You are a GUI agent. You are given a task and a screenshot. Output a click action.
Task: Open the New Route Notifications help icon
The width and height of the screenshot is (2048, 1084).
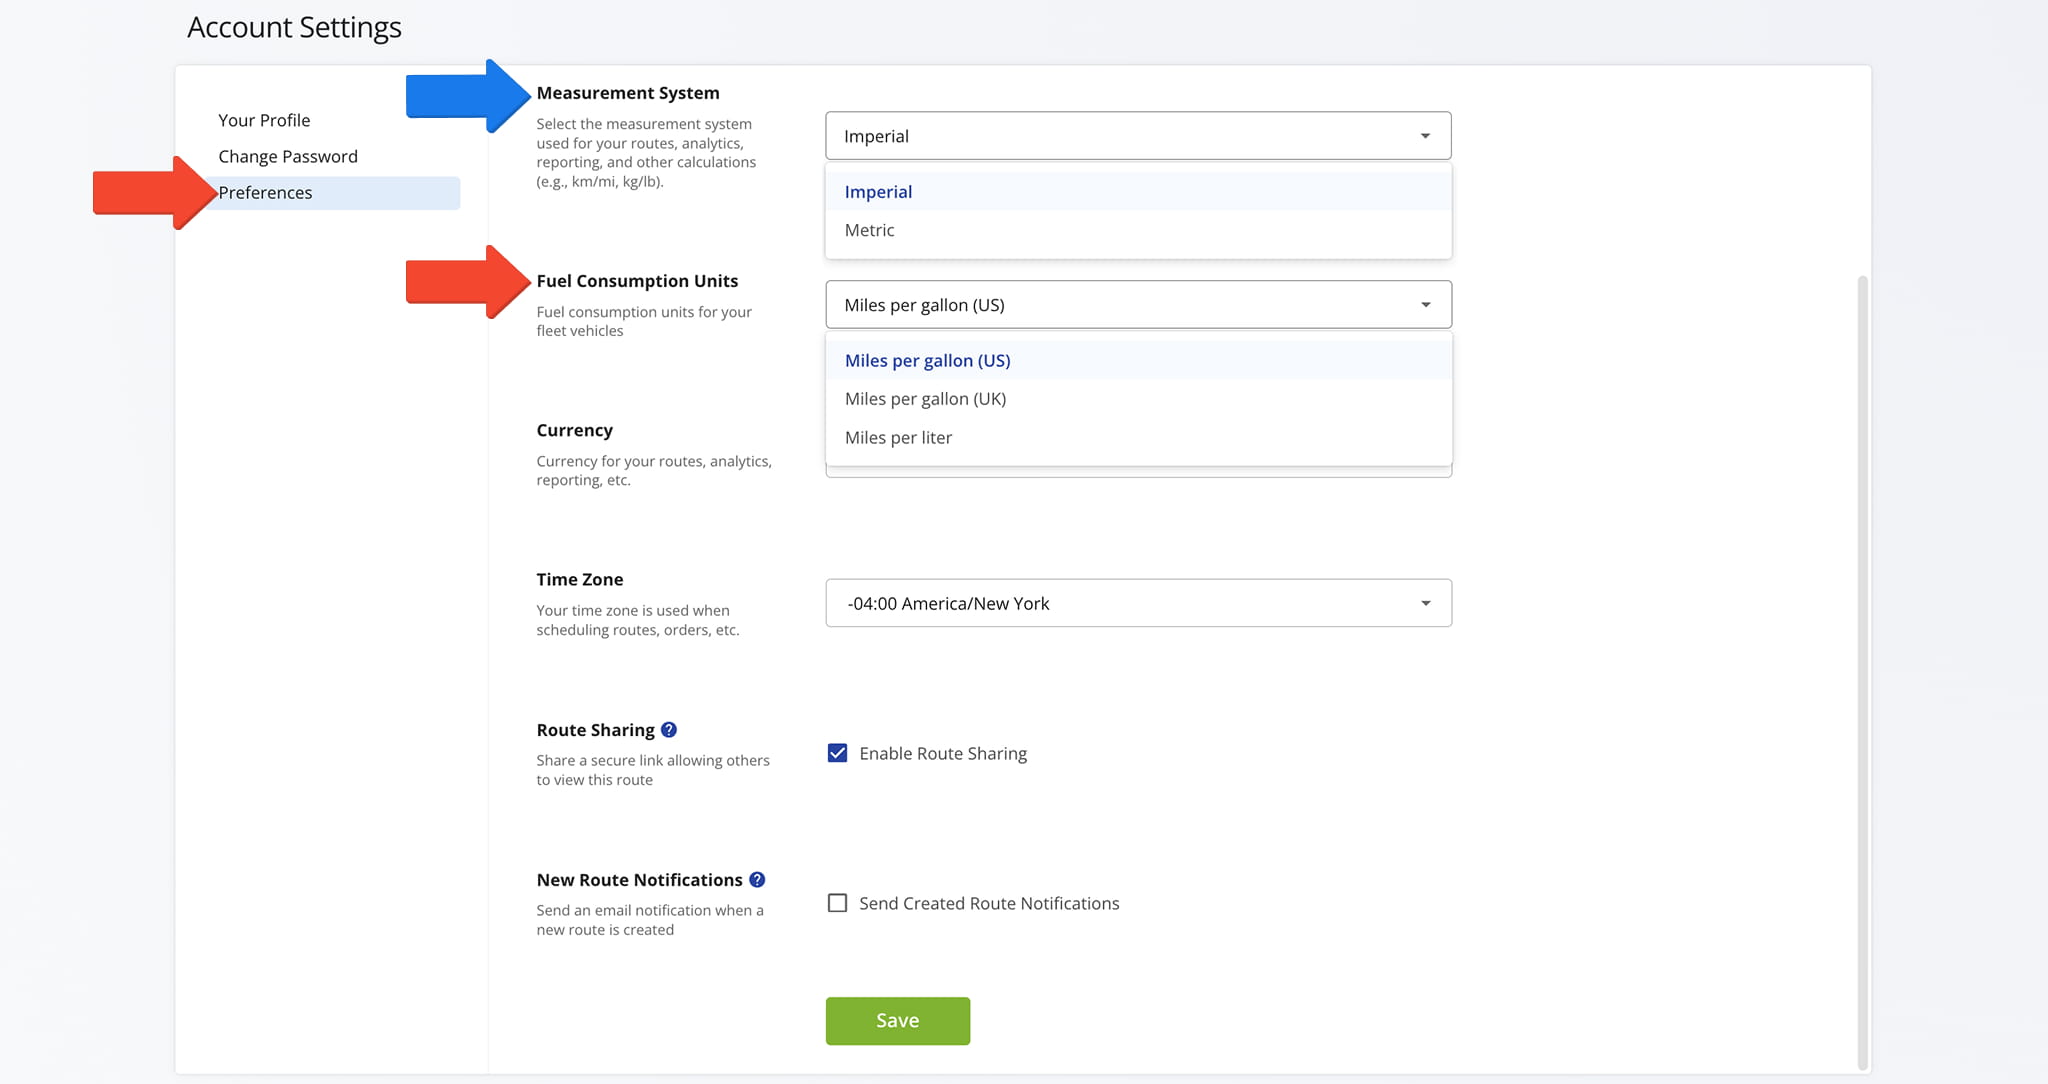point(757,880)
